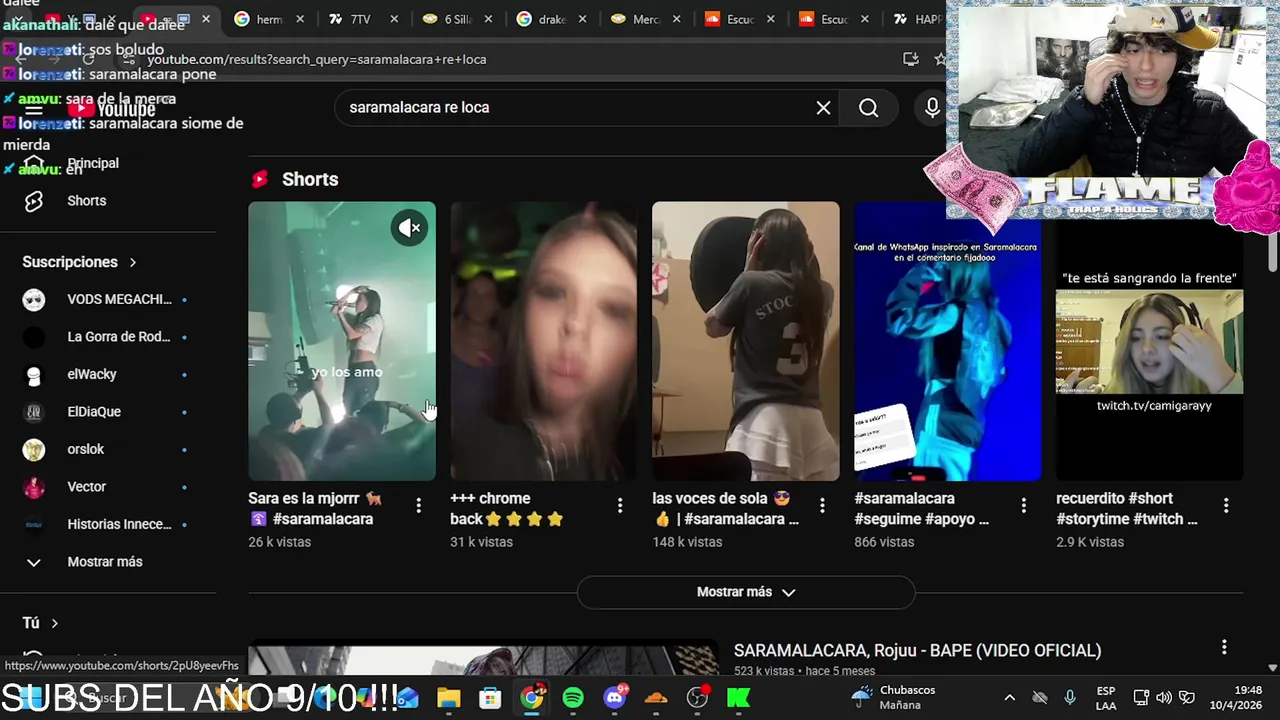Open the green Kick app in the taskbar
Viewport: 1280px width, 720px height.
[x=739, y=698]
